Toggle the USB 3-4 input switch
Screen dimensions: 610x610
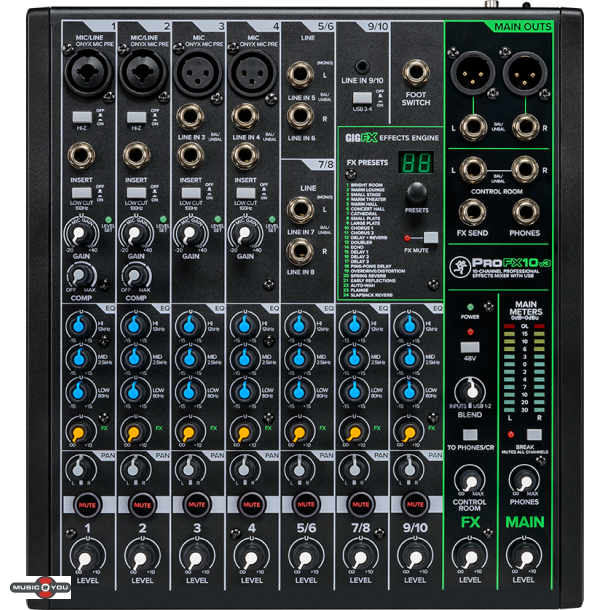coord(362,99)
